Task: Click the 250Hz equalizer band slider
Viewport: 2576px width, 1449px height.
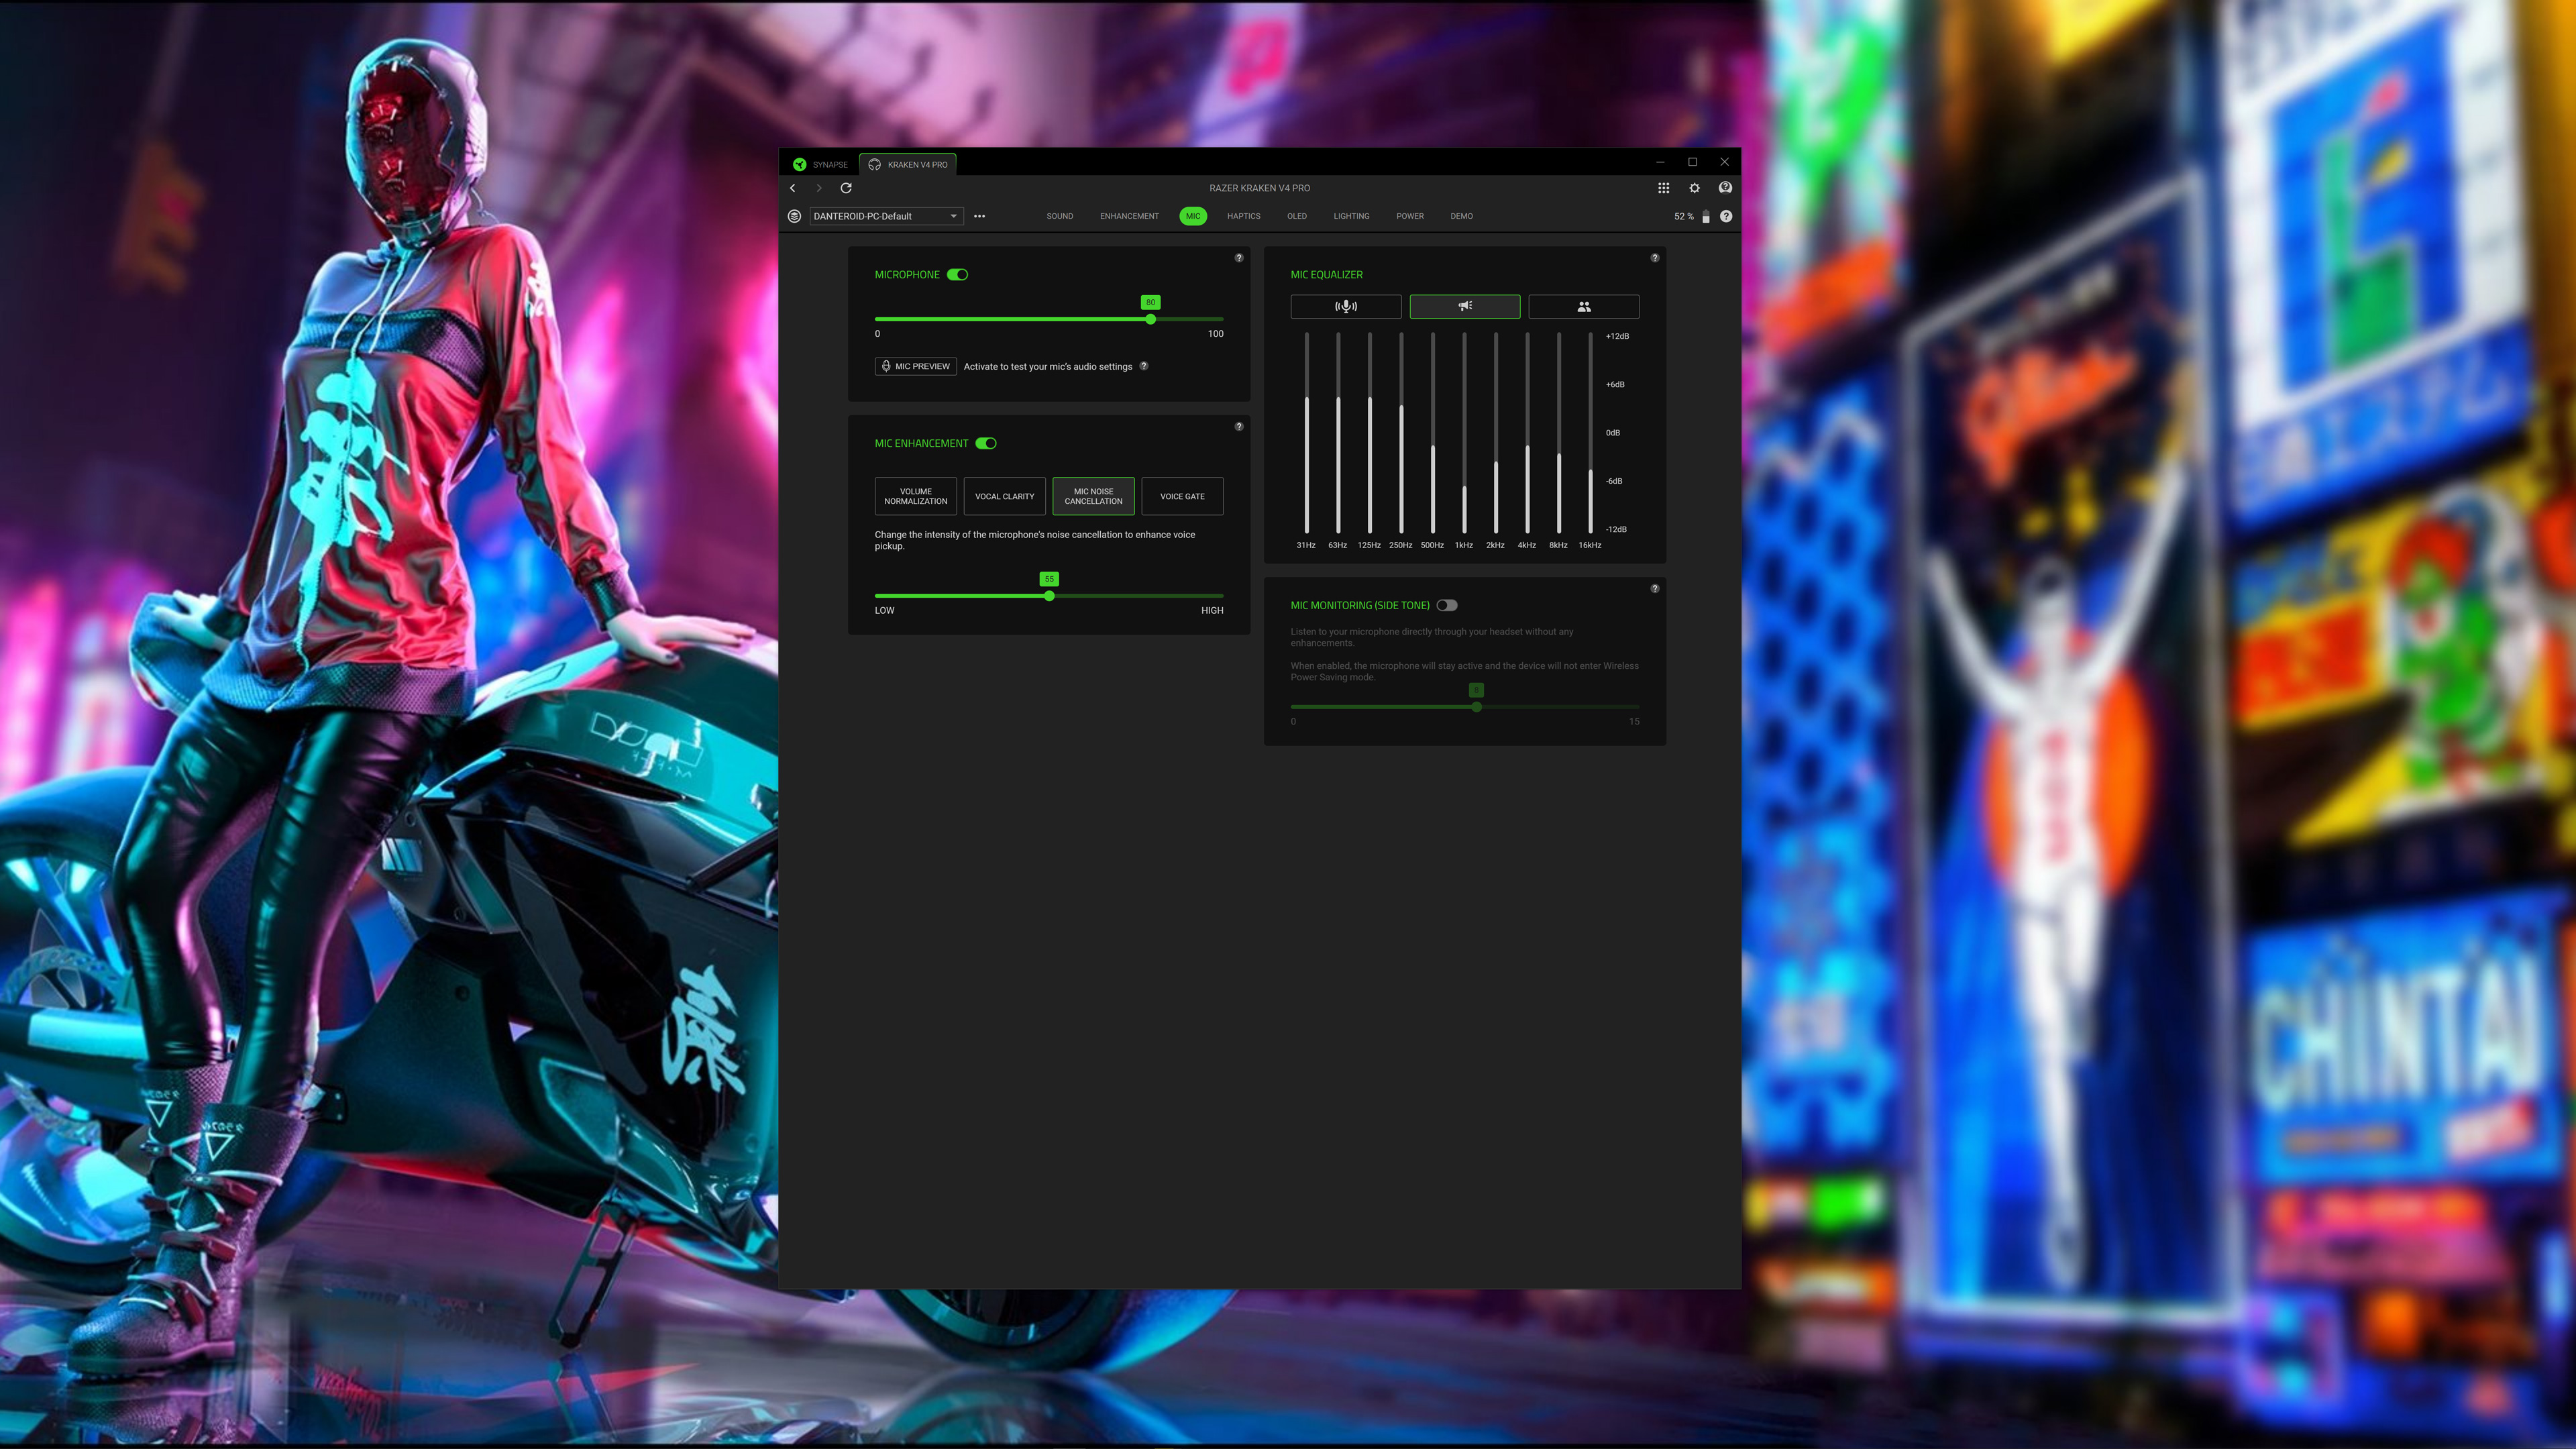Action: click(x=1401, y=434)
